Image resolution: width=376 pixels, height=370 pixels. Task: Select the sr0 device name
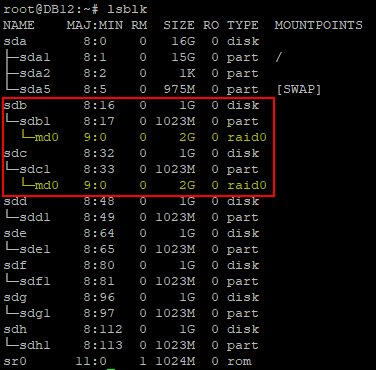point(15,361)
